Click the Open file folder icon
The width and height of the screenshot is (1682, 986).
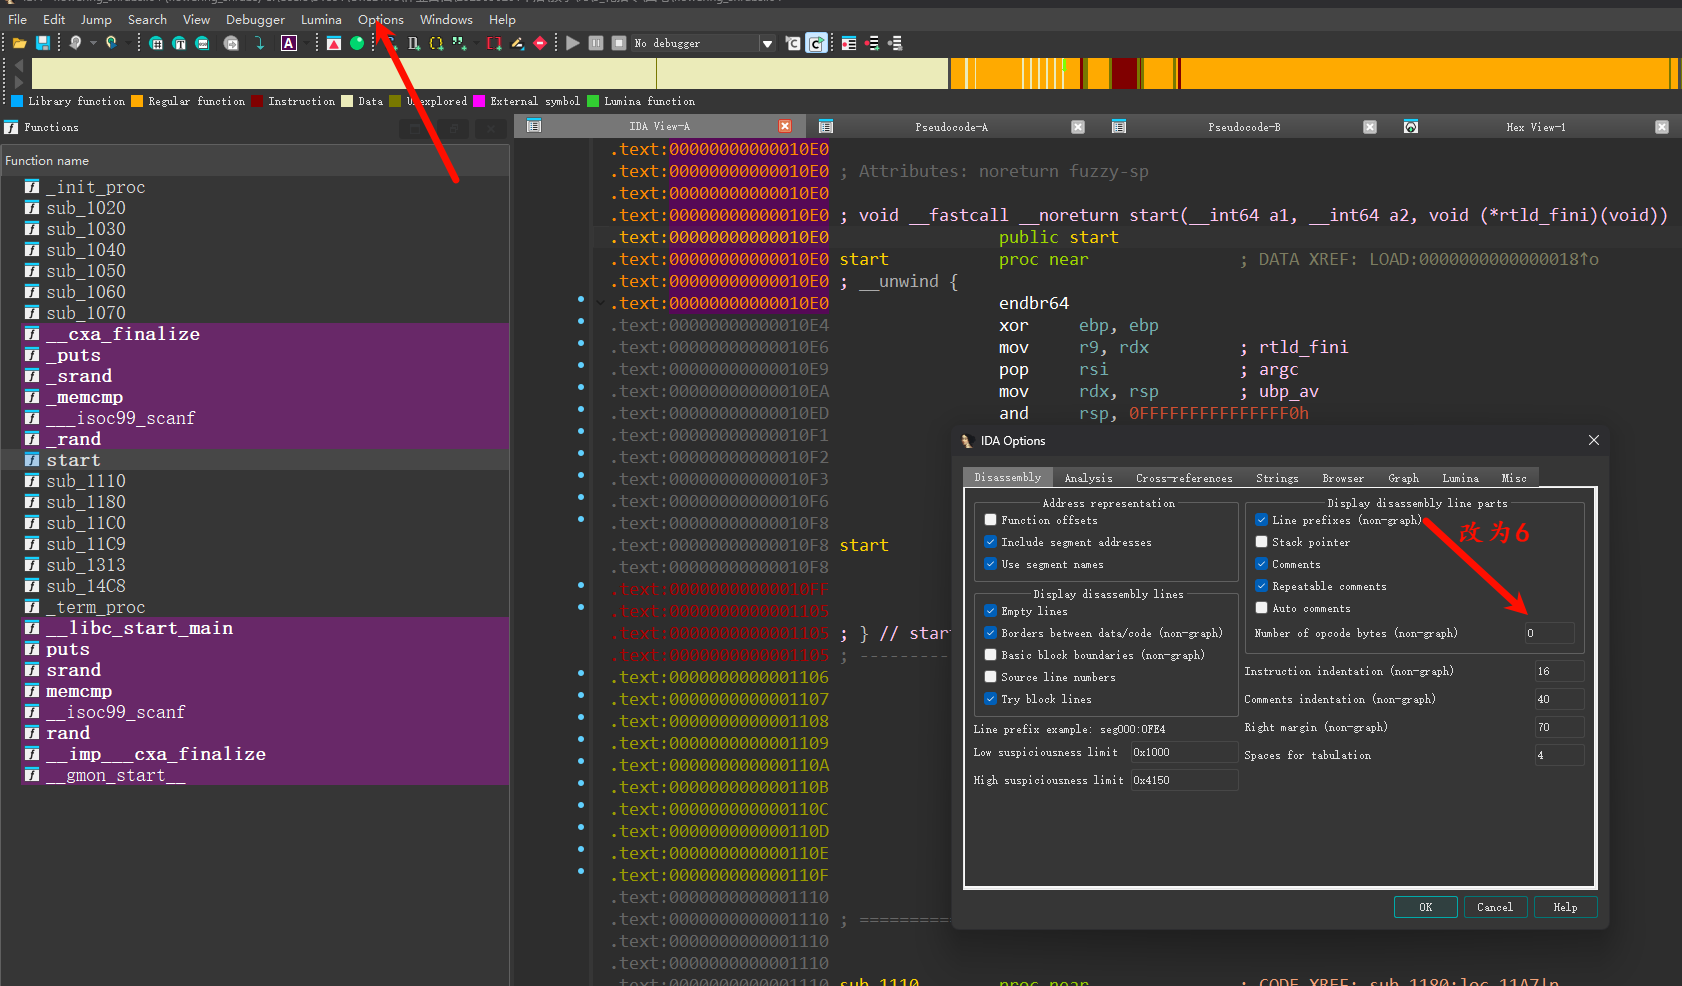tap(19, 43)
